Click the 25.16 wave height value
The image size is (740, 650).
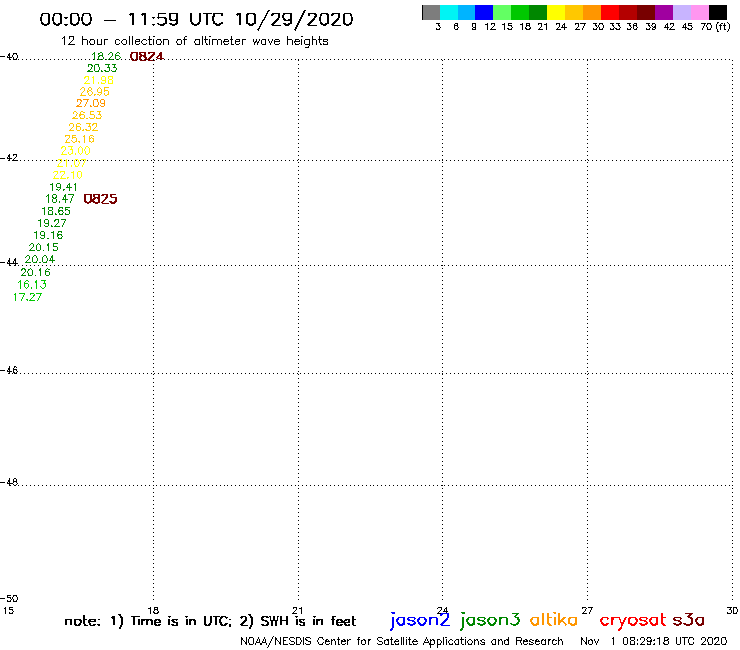79,139
